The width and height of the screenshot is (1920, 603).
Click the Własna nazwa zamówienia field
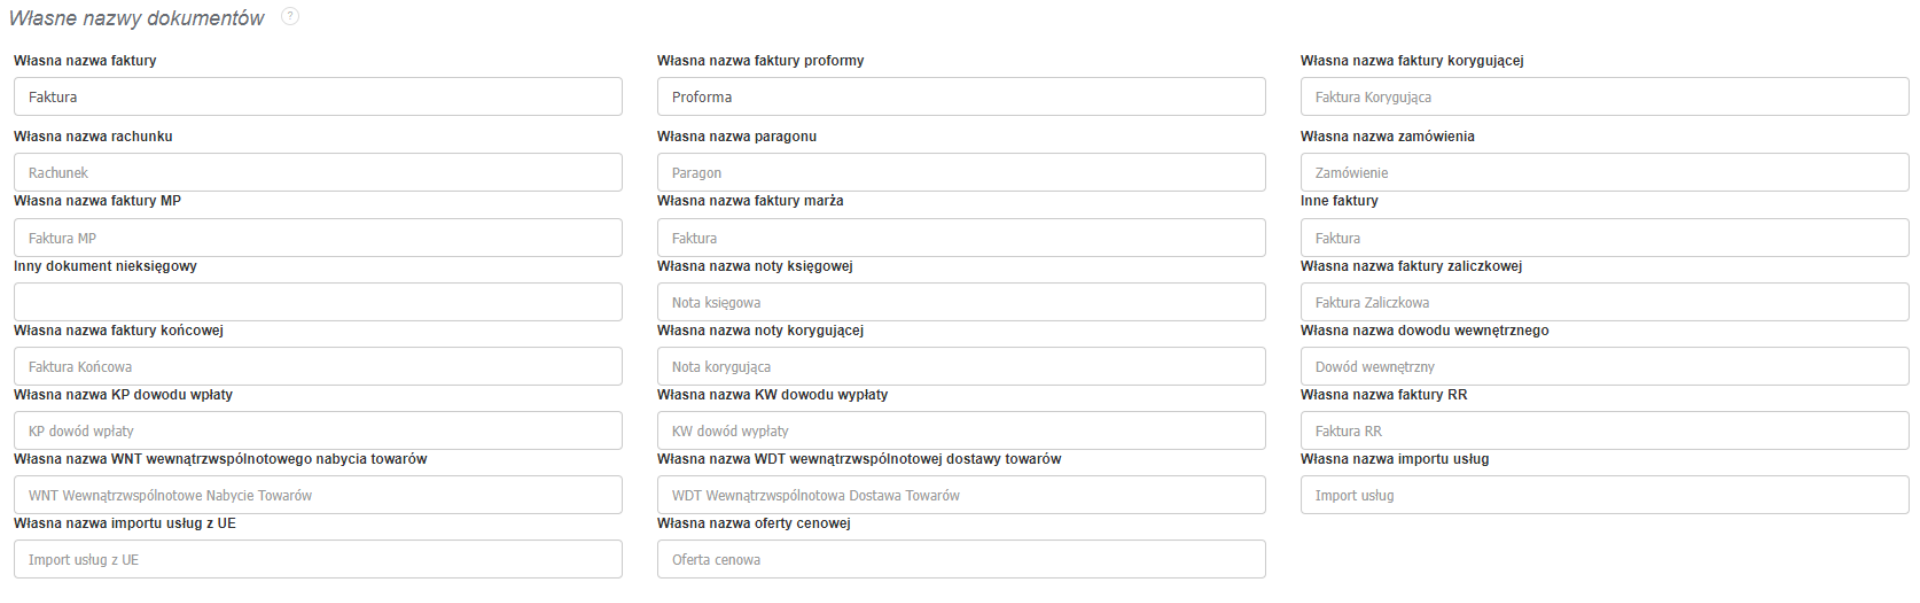[x=1603, y=173]
